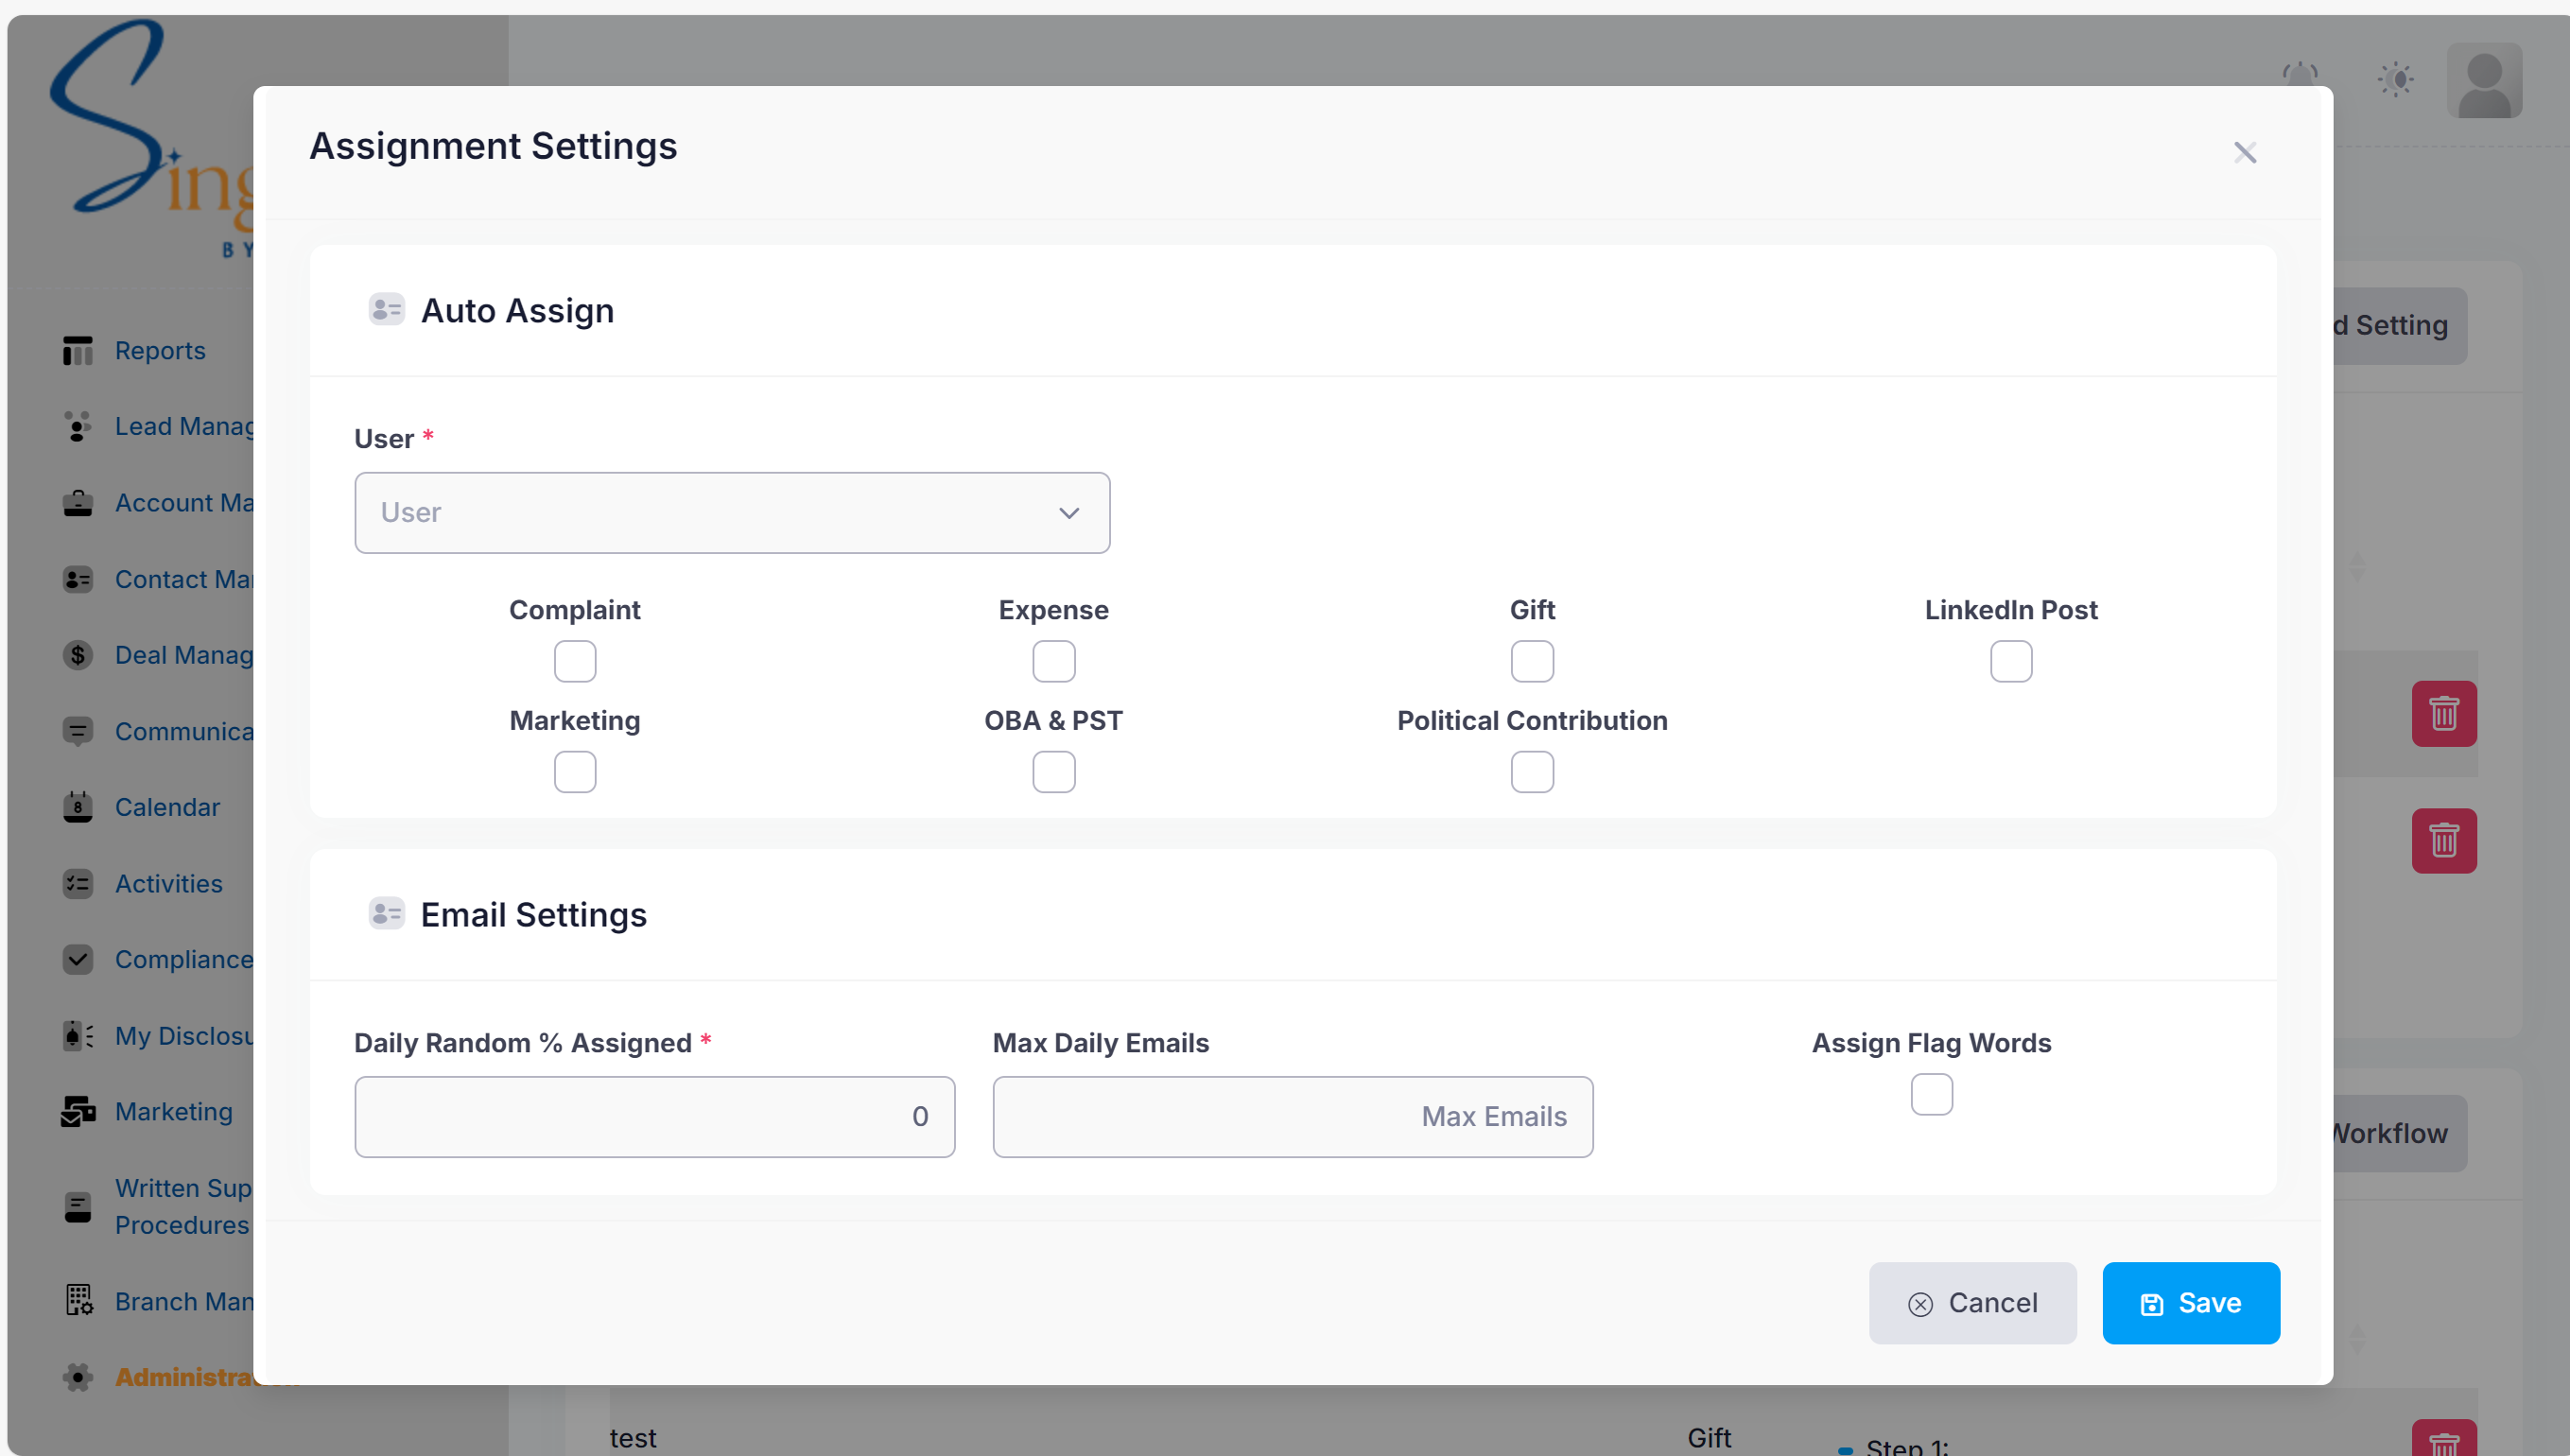Click the partially hidden Setting button
The height and width of the screenshot is (1456, 2570).
click(x=2400, y=326)
